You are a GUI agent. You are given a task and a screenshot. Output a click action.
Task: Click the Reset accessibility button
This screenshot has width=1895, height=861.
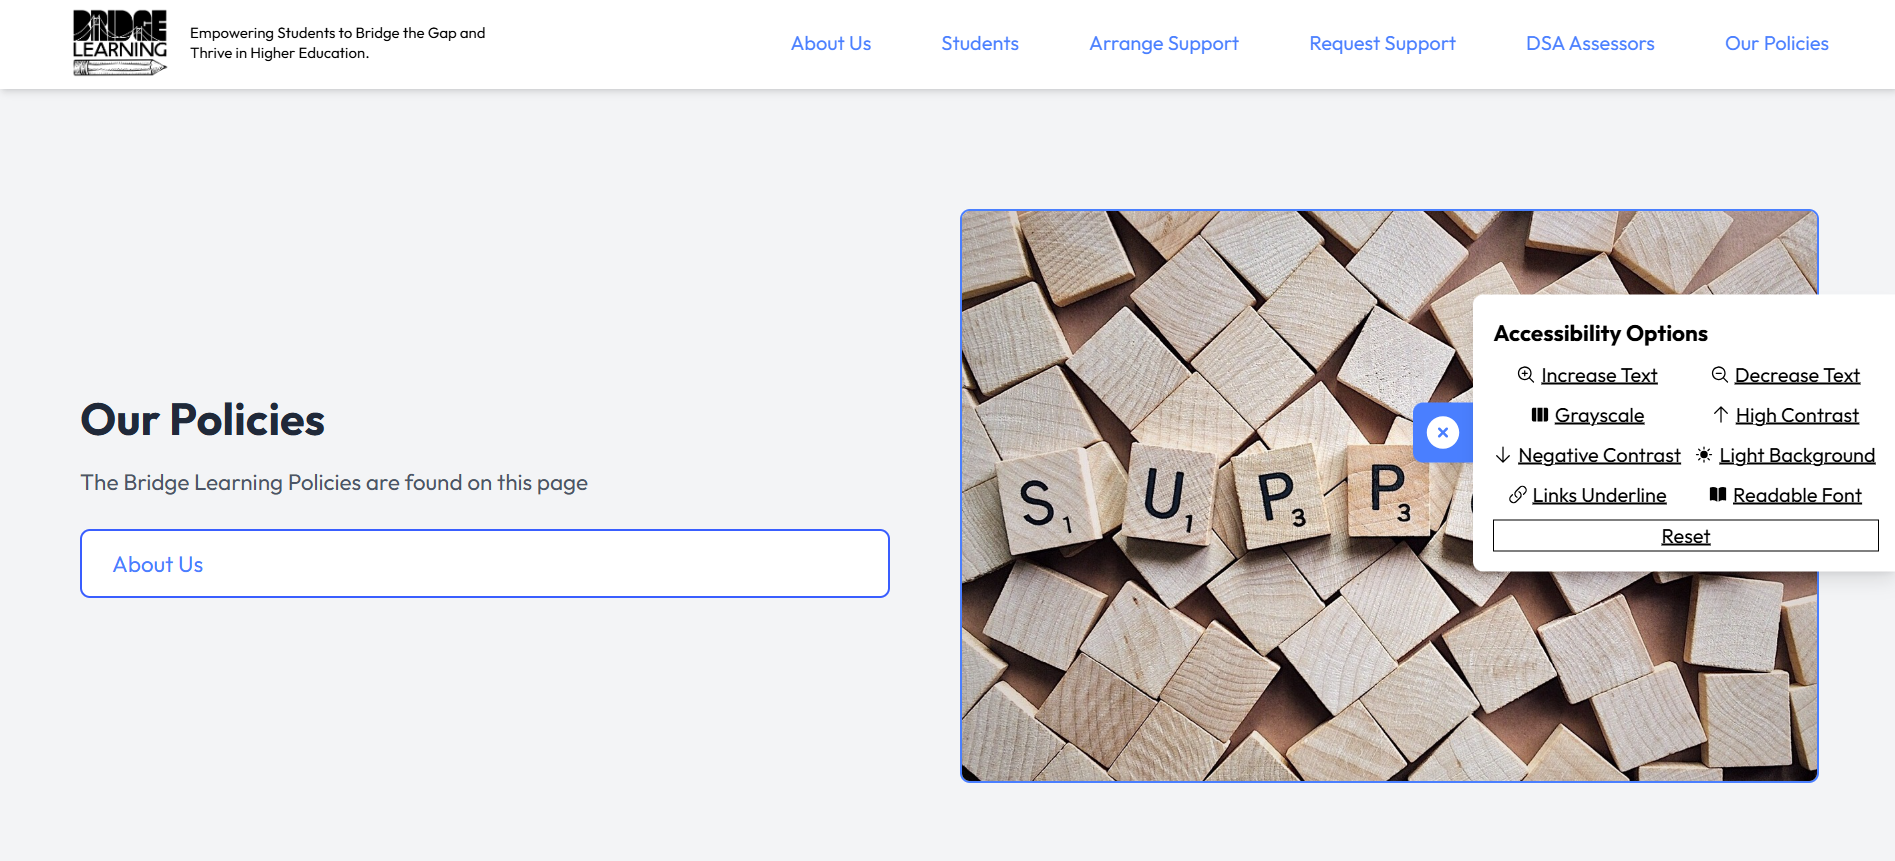pos(1685,535)
